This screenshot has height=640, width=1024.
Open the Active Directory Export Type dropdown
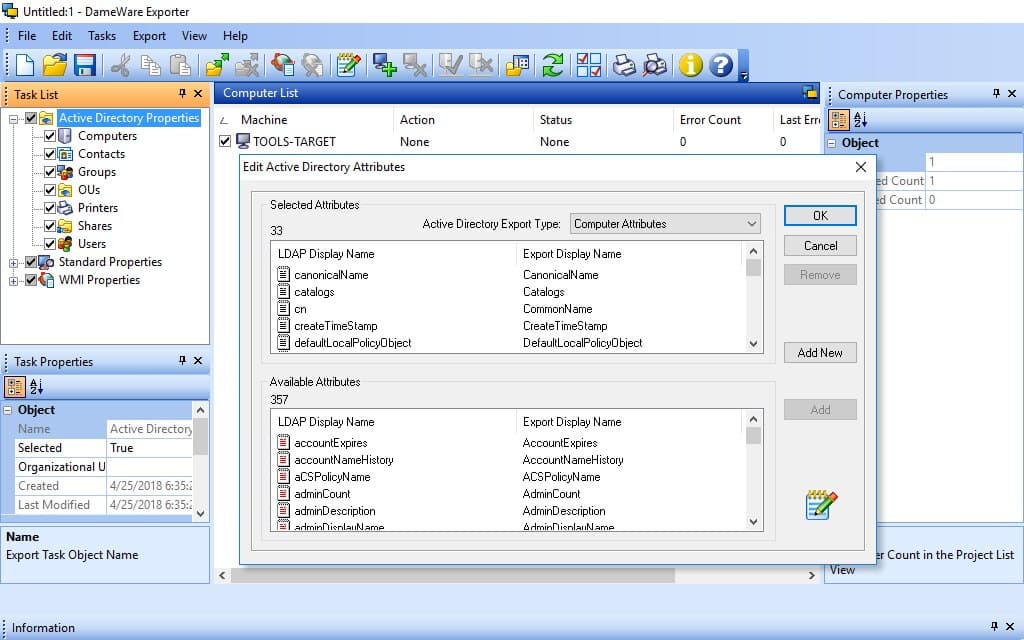750,223
